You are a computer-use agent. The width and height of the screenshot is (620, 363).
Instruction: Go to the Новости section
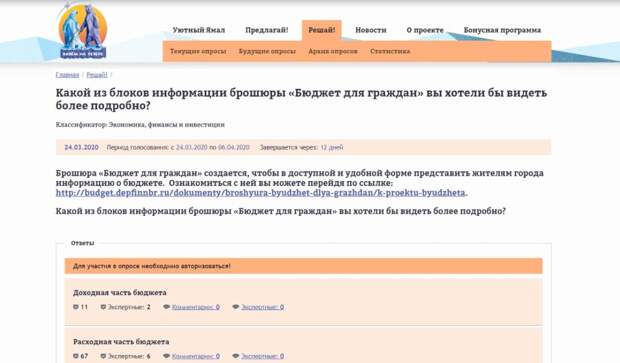370,30
